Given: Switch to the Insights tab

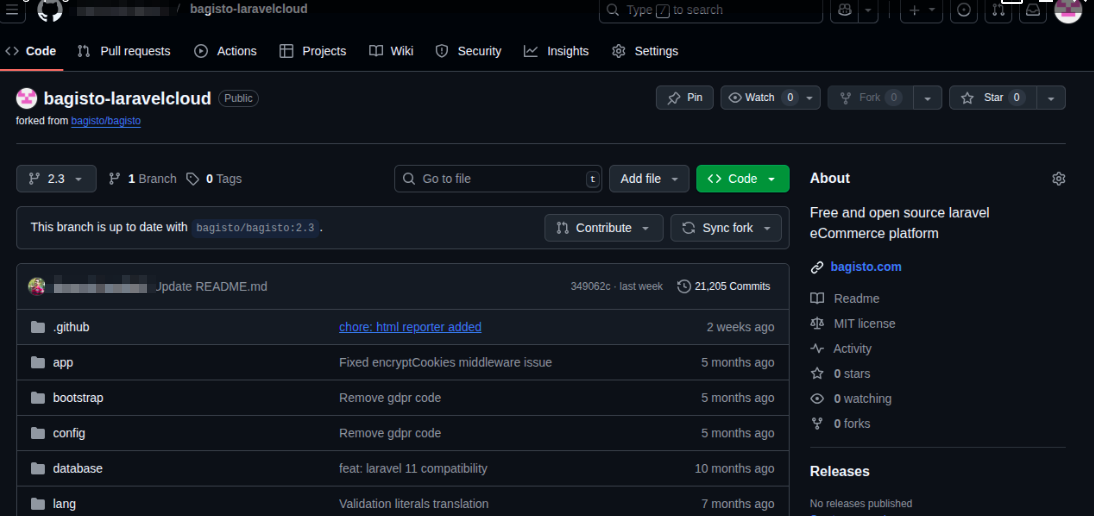Looking at the screenshot, I should (x=556, y=51).
